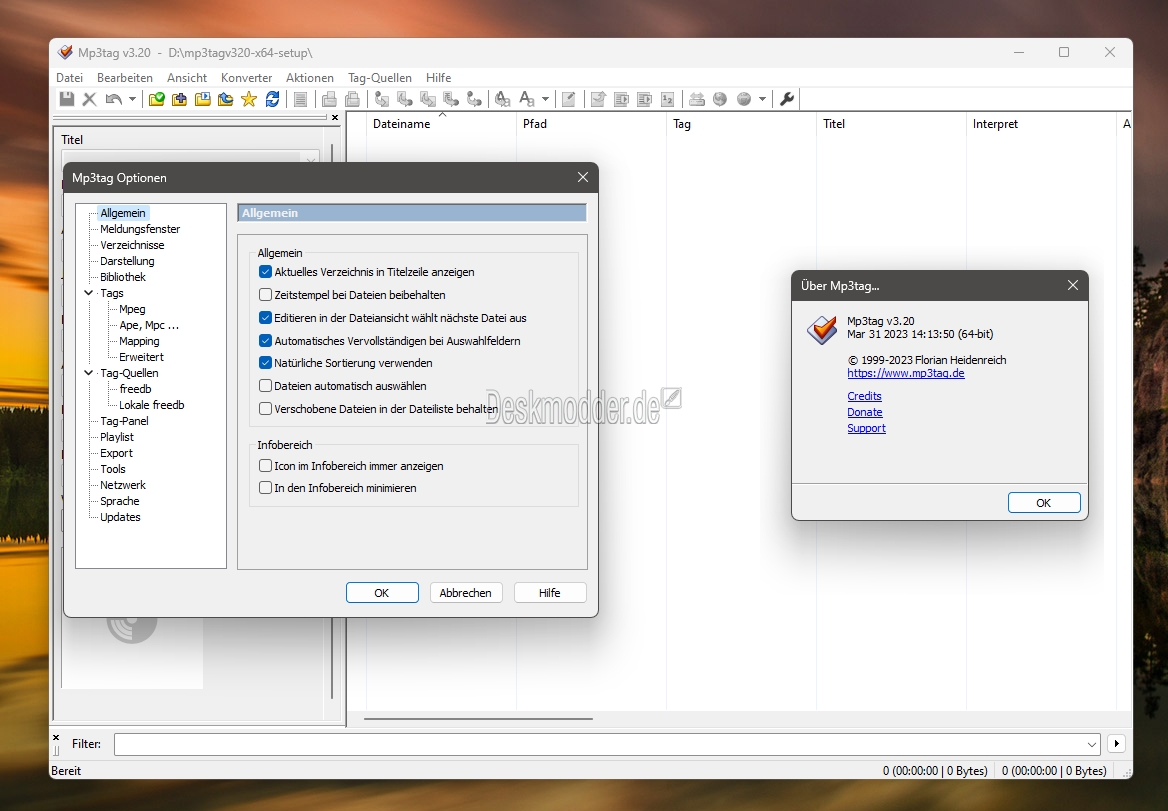This screenshot has width=1168, height=811.
Task: Enable Icon im Infobereich immer anzeigen
Action: click(265, 465)
